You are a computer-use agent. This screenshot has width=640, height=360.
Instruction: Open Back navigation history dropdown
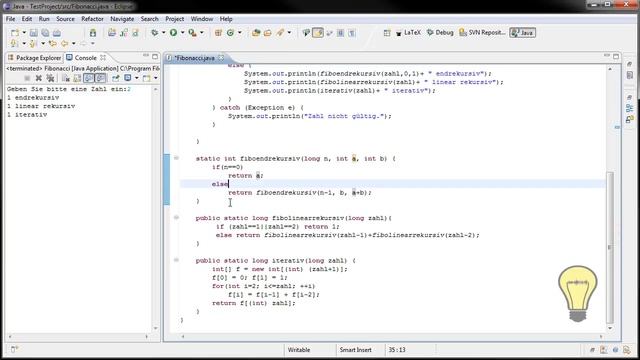click(x=73, y=43)
